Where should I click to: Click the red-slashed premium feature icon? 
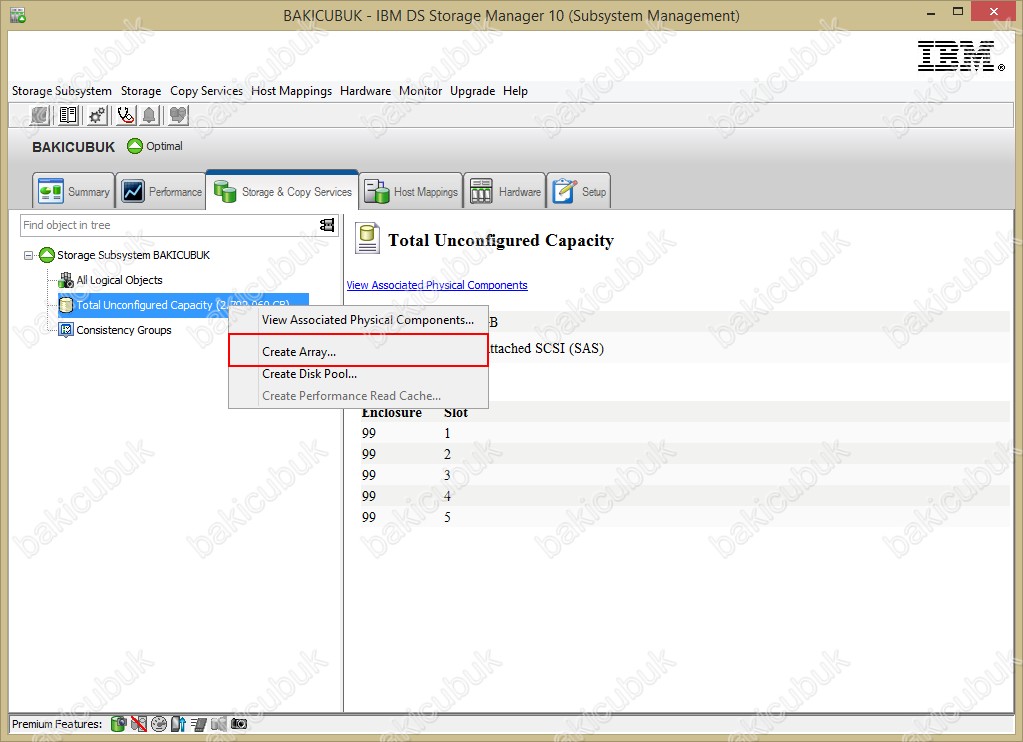pos(138,724)
